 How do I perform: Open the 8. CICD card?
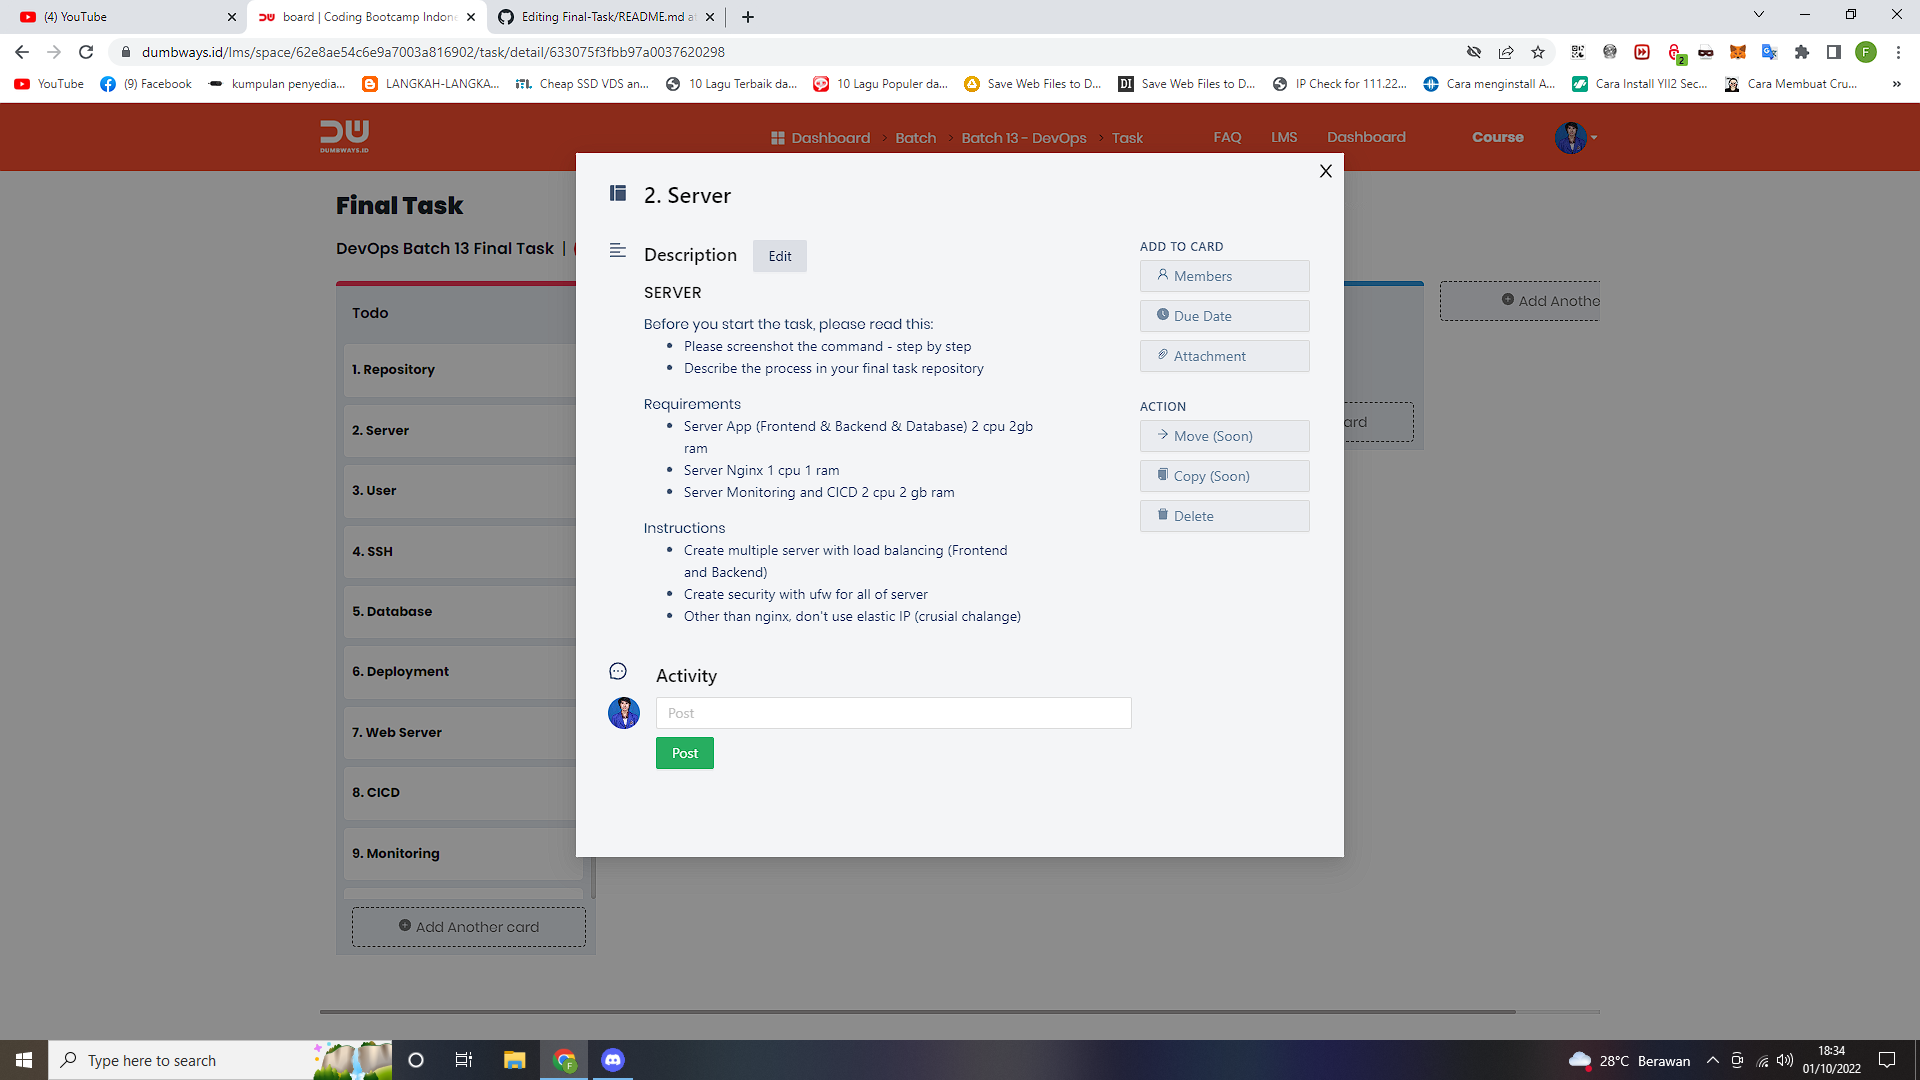460,793
